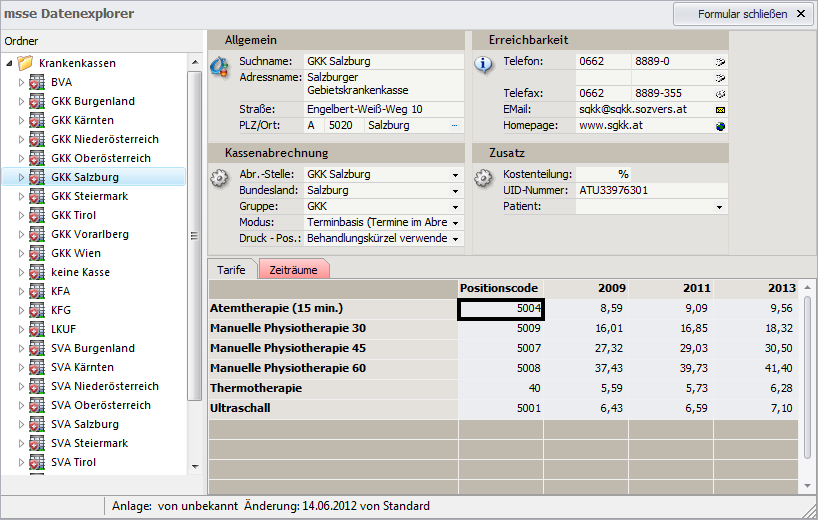This screenshot has height=520, width=818.
Task: Click the Kostenteilung percent field
Action: coord(604,174)
